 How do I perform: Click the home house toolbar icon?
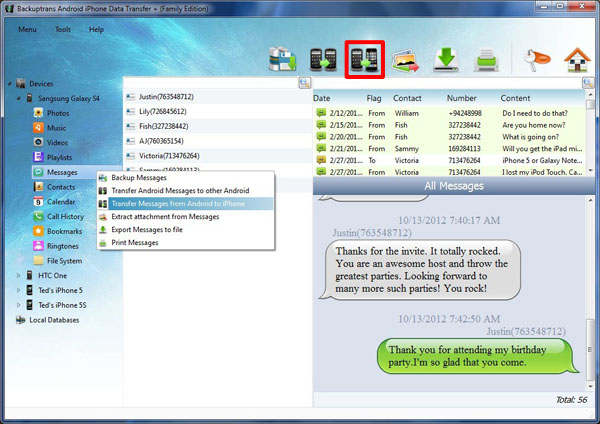(x=577, y=60)
